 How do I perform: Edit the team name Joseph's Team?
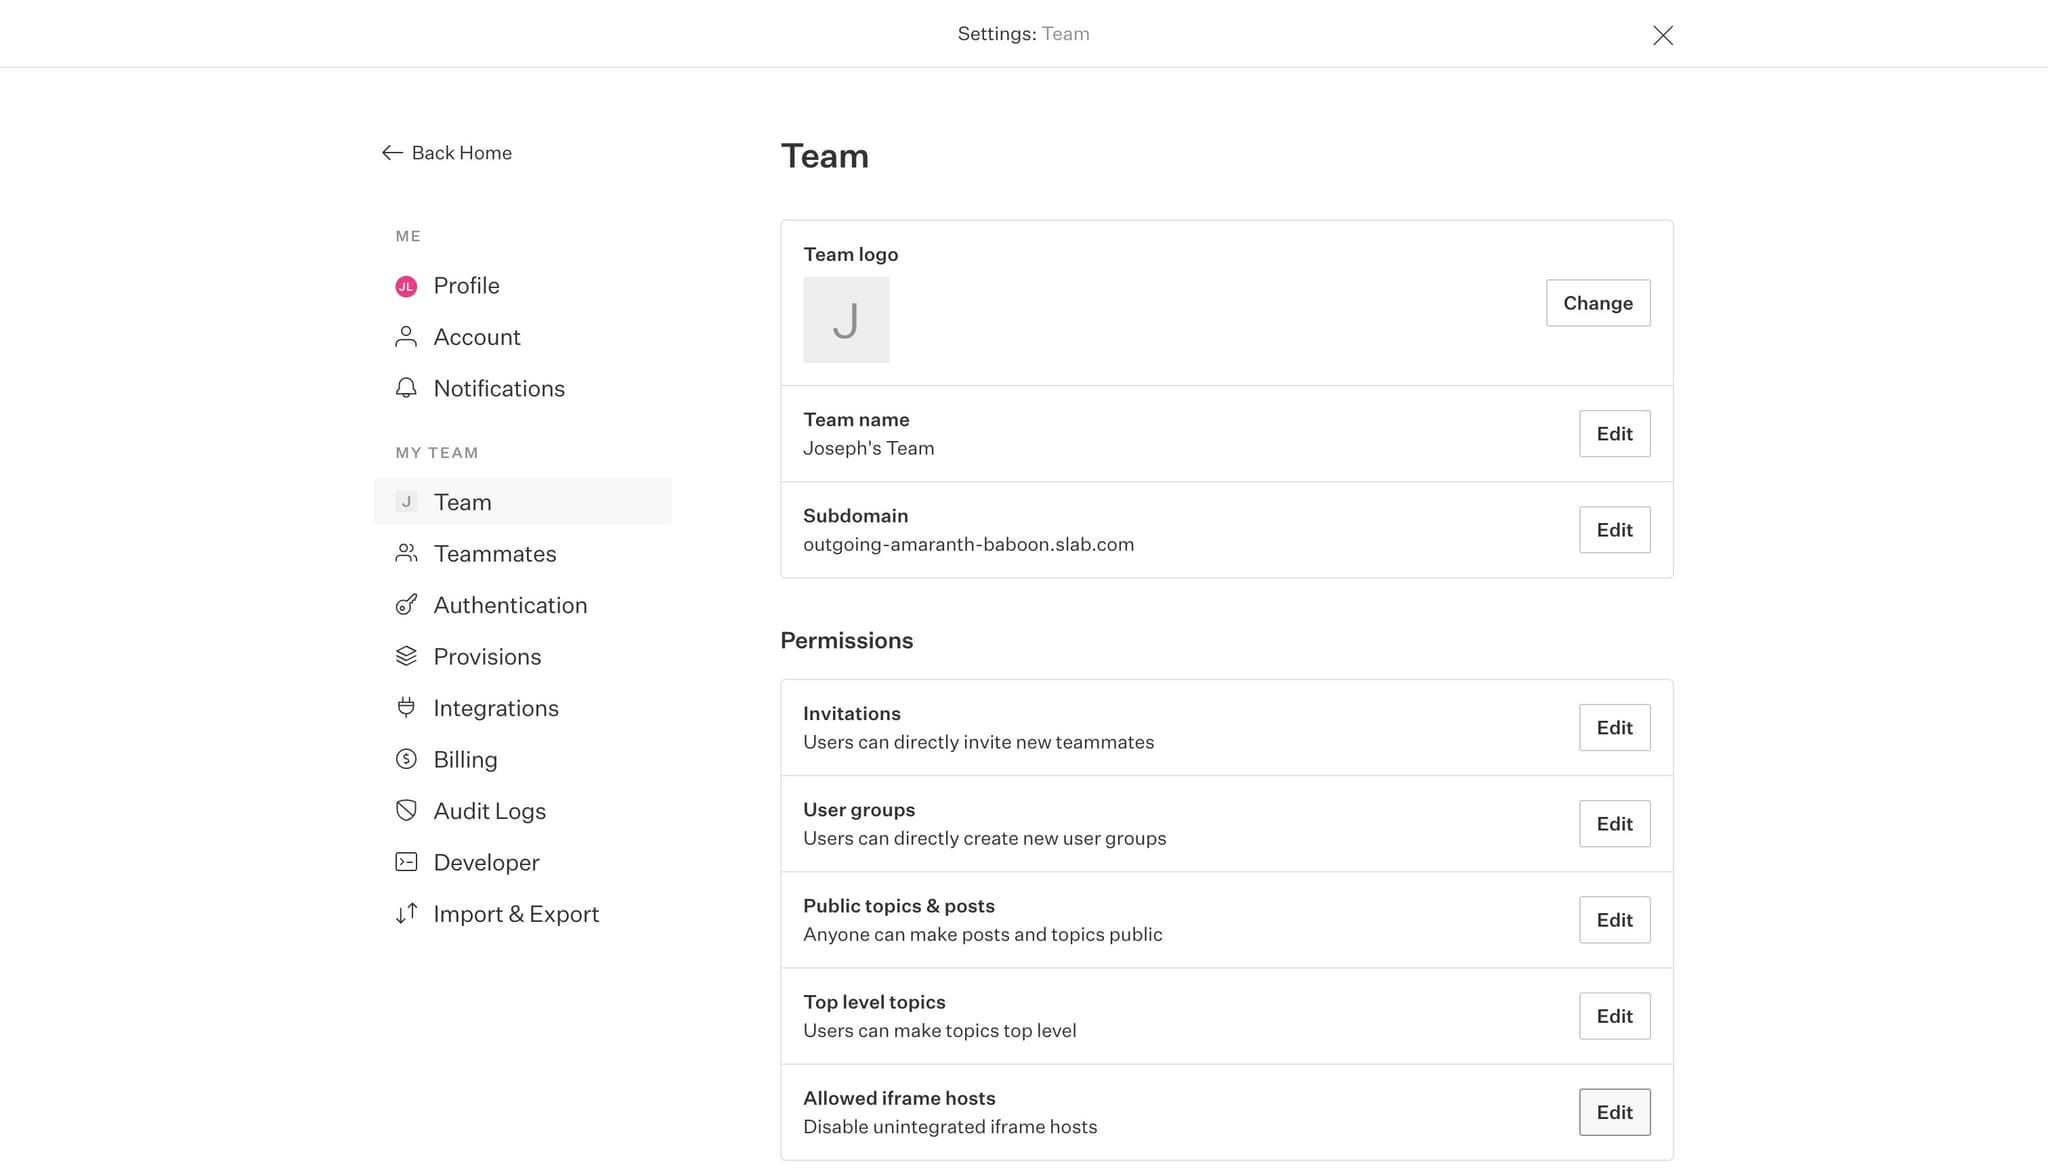(1614, 433)
